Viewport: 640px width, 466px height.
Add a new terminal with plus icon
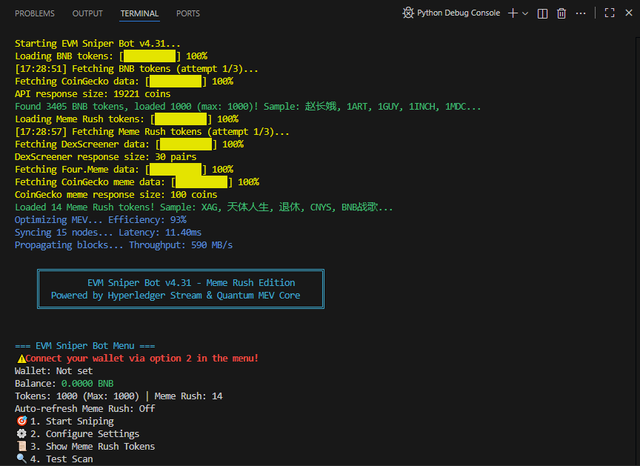513,13
